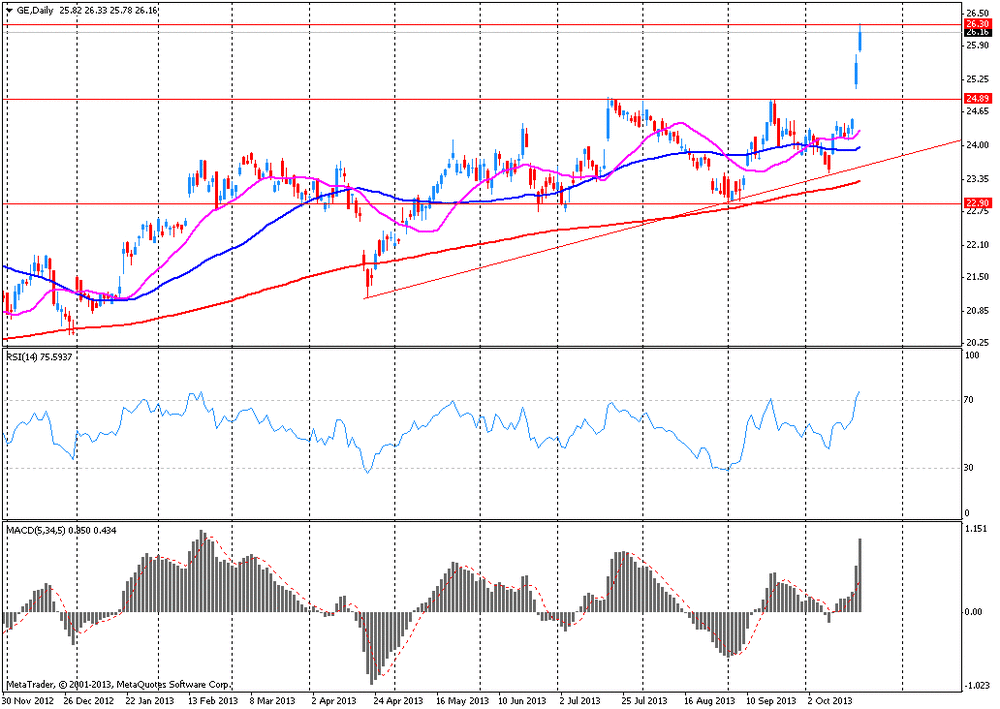
Task: Click the red 22.90 price level tag
Action: pos(978,203)
